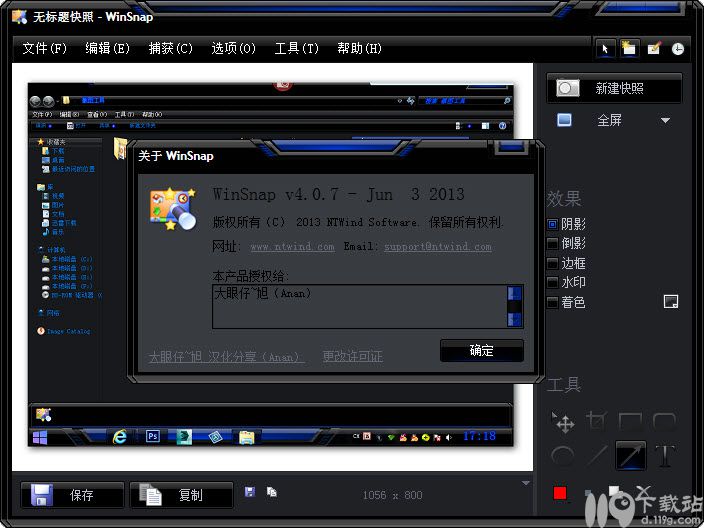This screenshot has height=528, width=704.
Task: Click the 复制 copy button
Action: click(181, 495)
